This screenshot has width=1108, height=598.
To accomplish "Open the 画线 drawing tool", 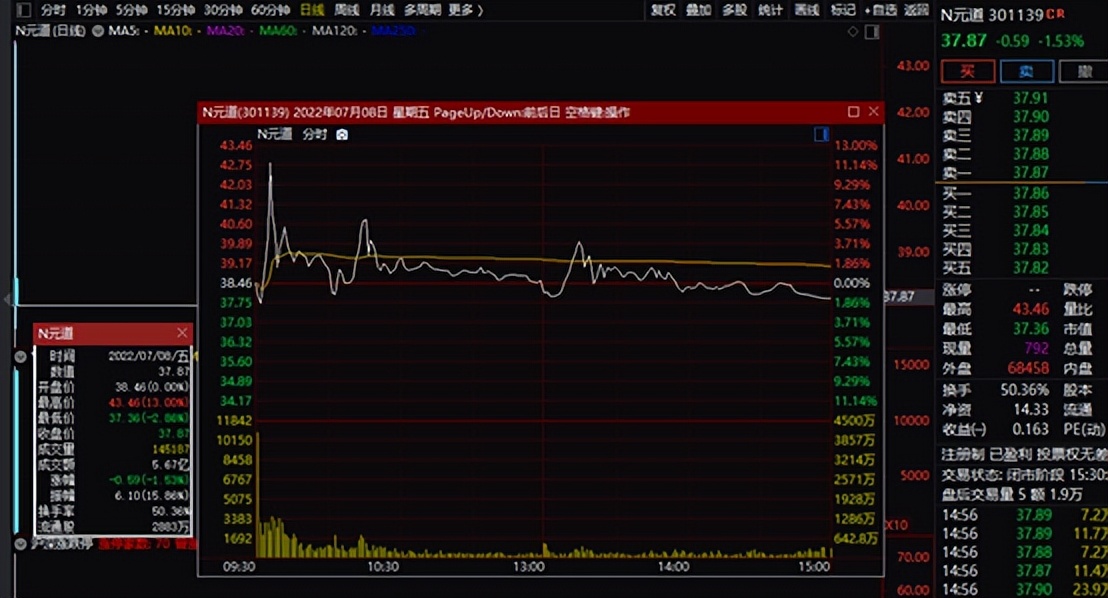I will (x=806, y=10).
